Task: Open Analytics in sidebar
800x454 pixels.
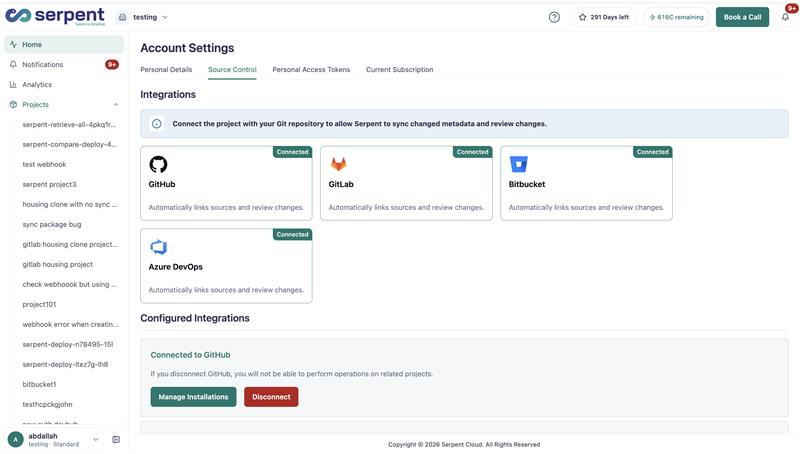Action: point(64,85)
